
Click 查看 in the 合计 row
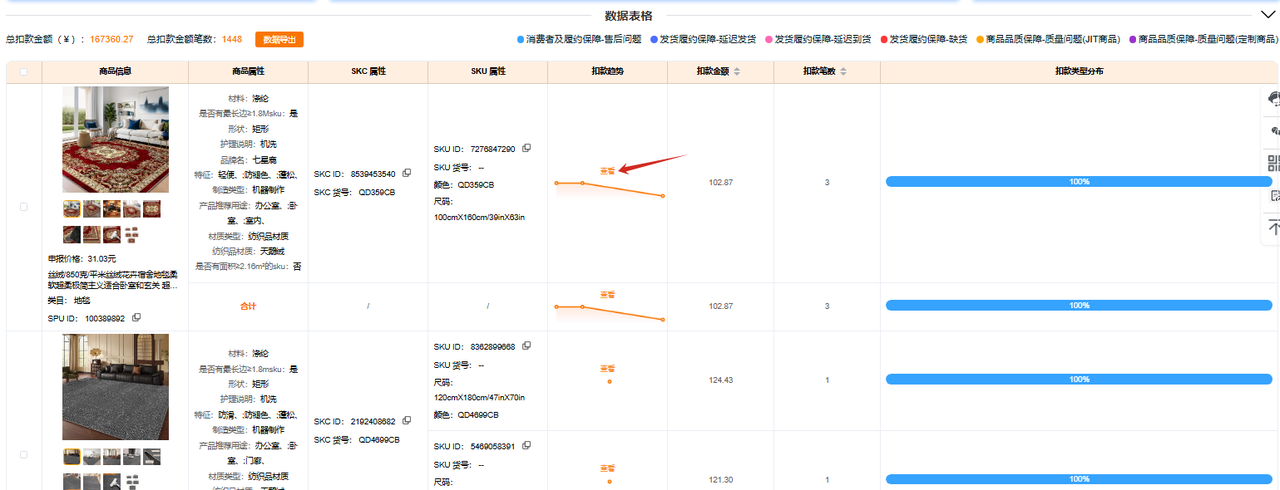coord(607,294)
